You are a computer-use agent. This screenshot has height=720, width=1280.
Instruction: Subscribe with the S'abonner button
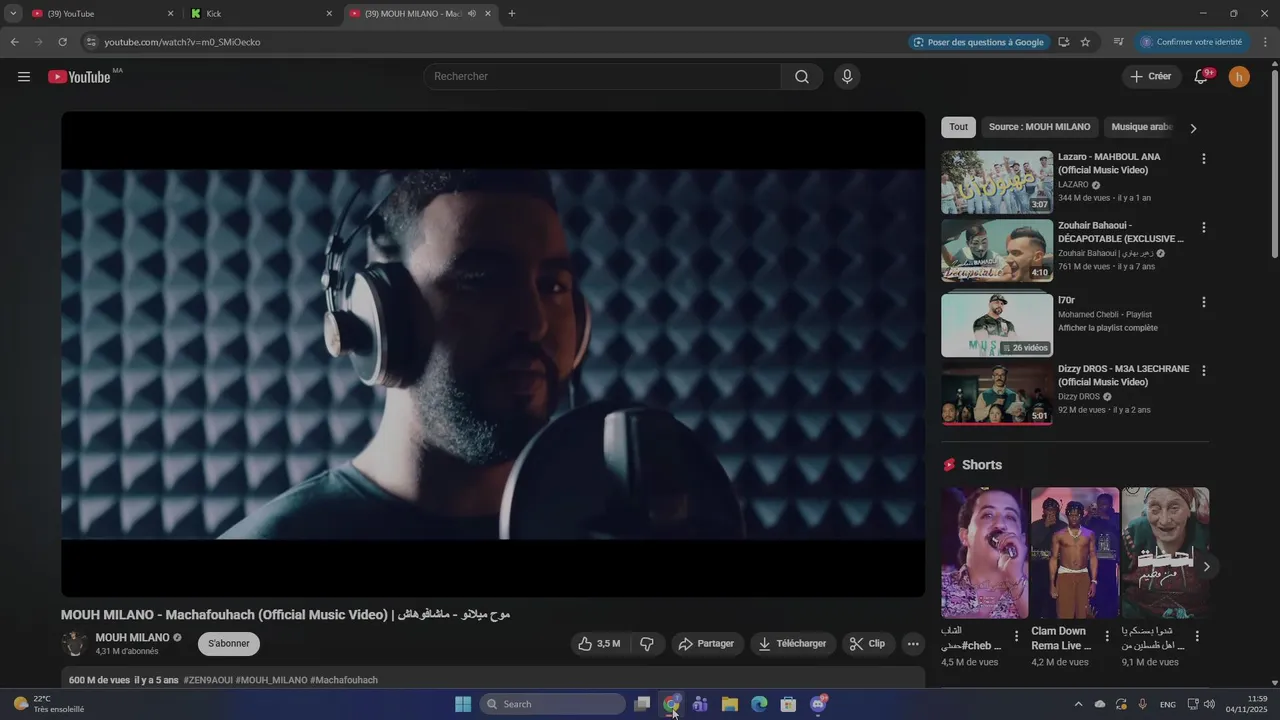229,644
